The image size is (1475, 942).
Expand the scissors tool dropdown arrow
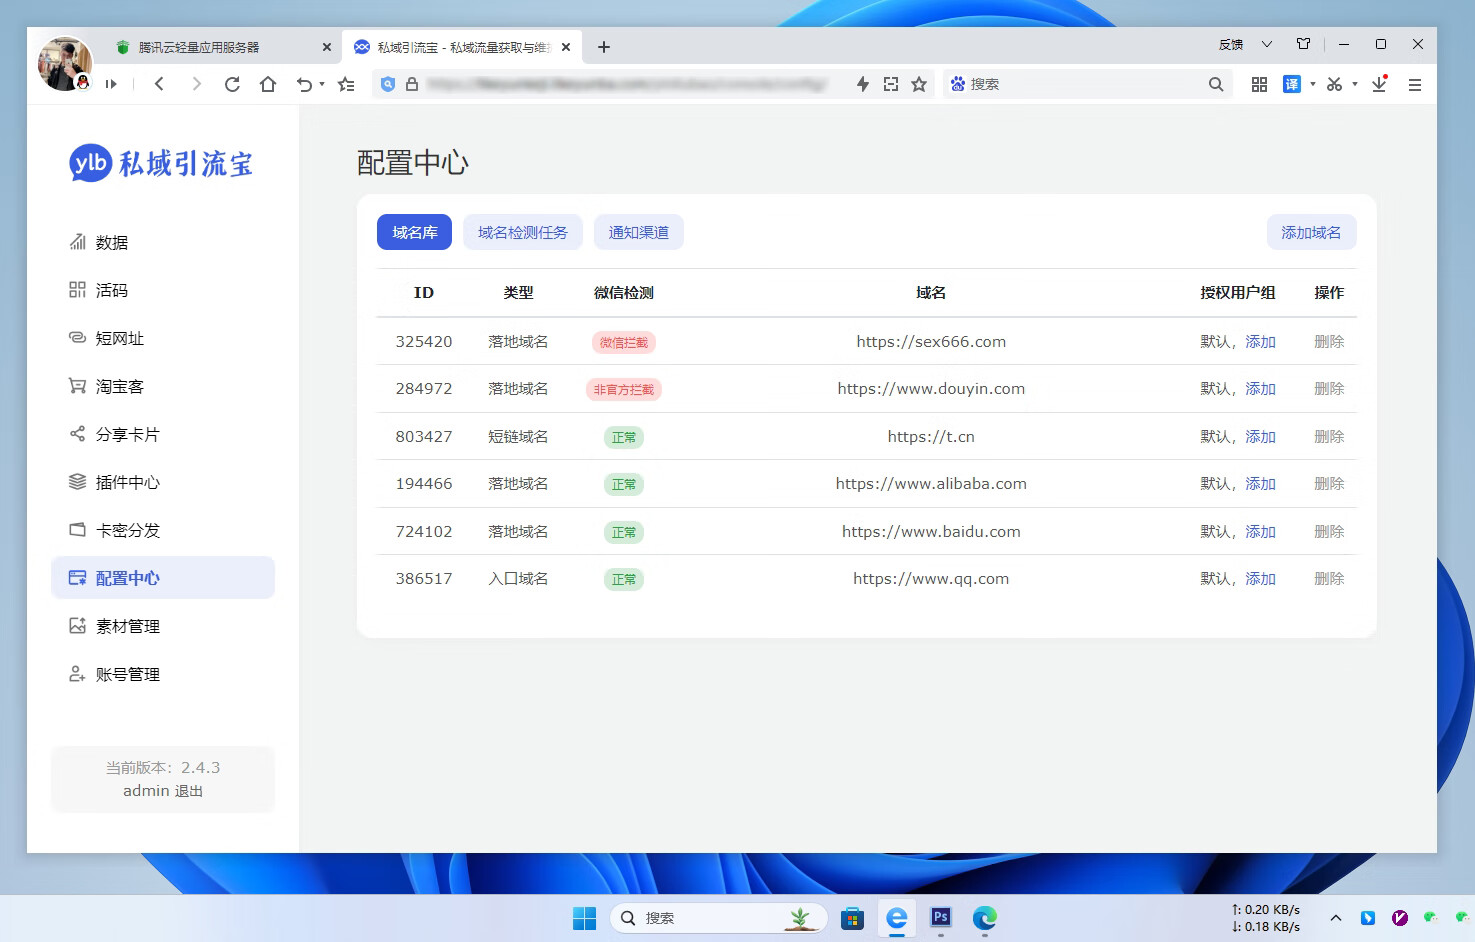pyautogui.click(x=1354, y=84)
